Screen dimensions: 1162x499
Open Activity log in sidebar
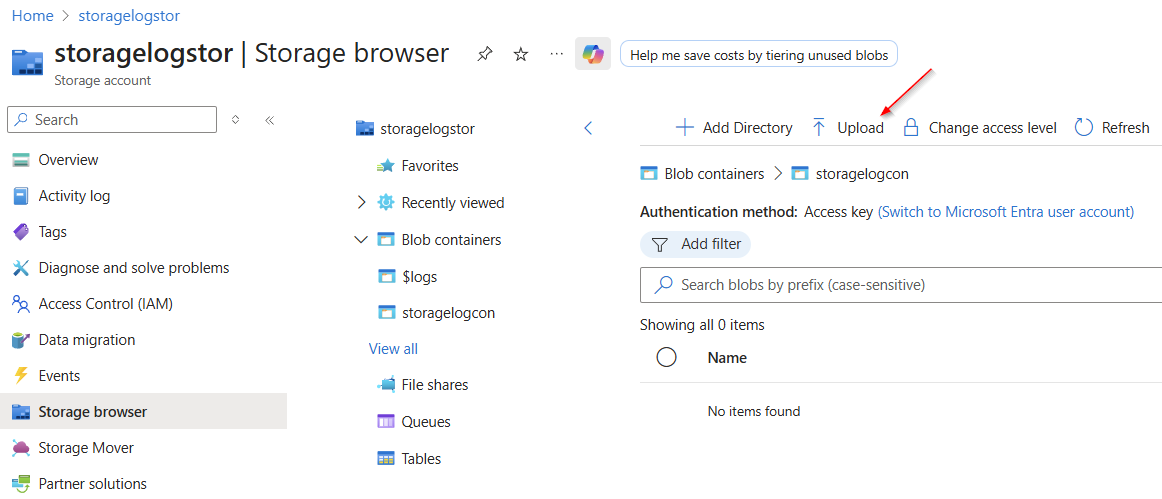coord(74,196)
